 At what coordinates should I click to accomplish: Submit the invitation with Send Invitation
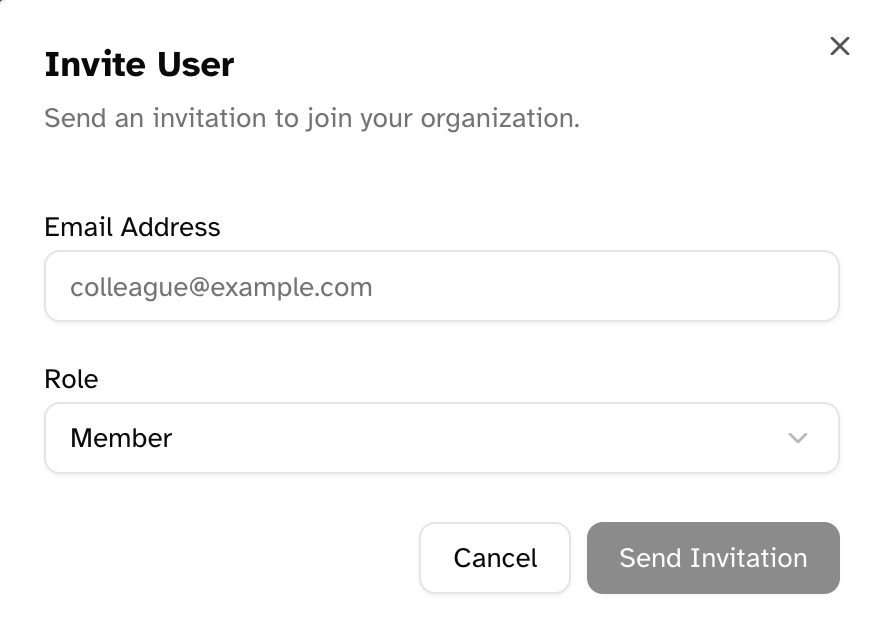pyautogui.click(x=713, y=558)
